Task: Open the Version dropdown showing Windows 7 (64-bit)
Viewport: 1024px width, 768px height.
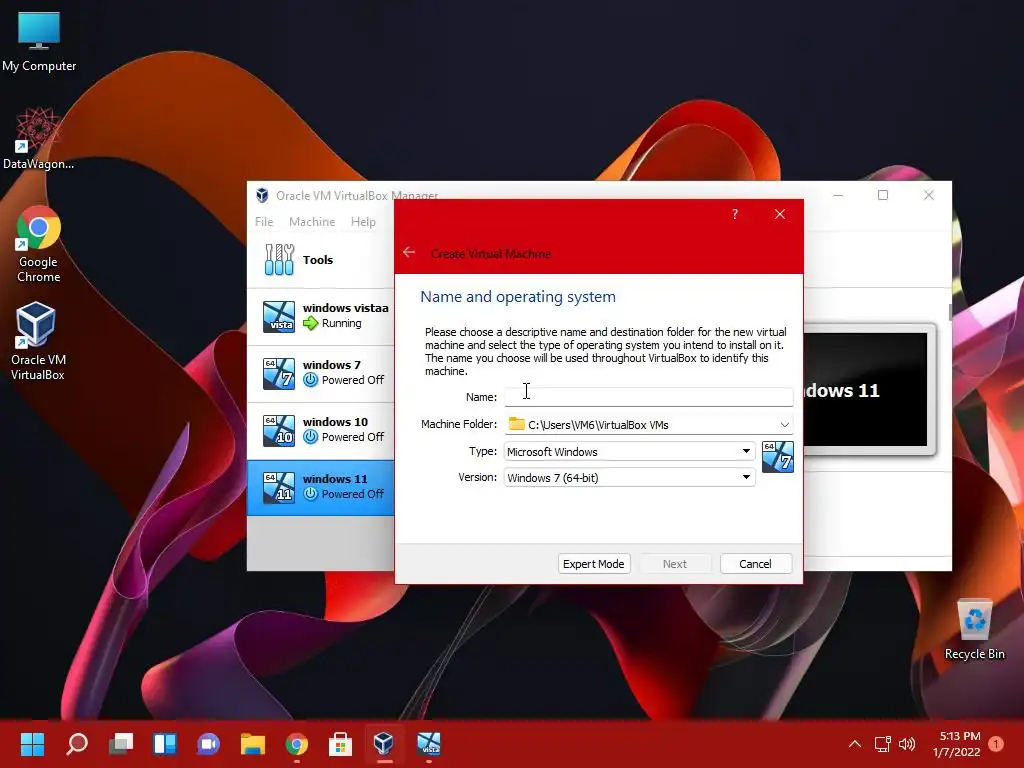Action: click(x=630, y=477)
